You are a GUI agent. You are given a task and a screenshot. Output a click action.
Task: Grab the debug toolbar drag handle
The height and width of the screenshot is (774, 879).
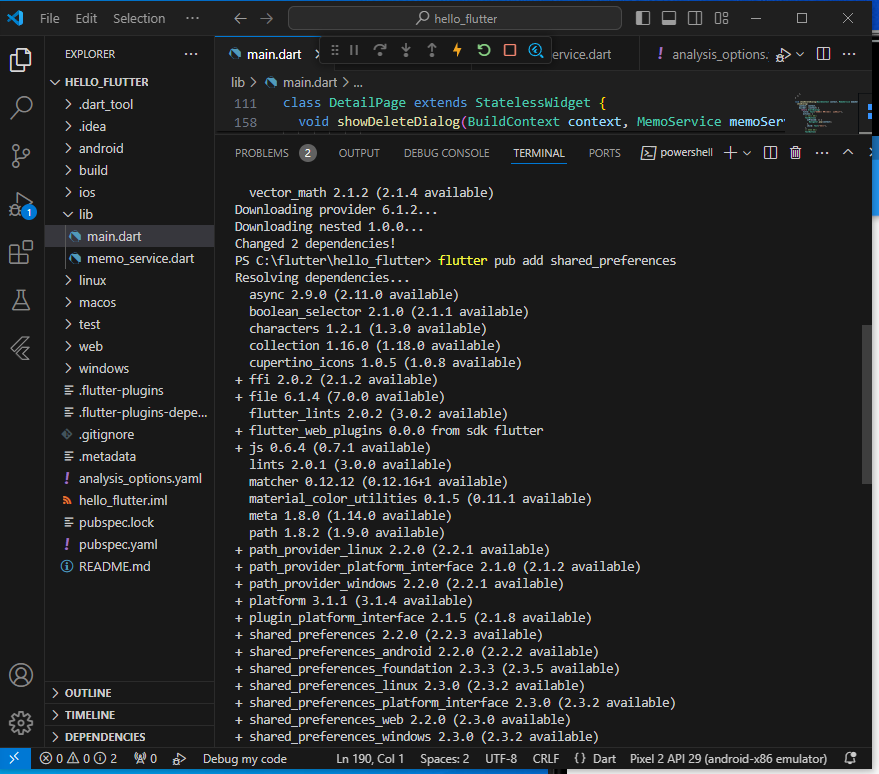tap(335, 51)
